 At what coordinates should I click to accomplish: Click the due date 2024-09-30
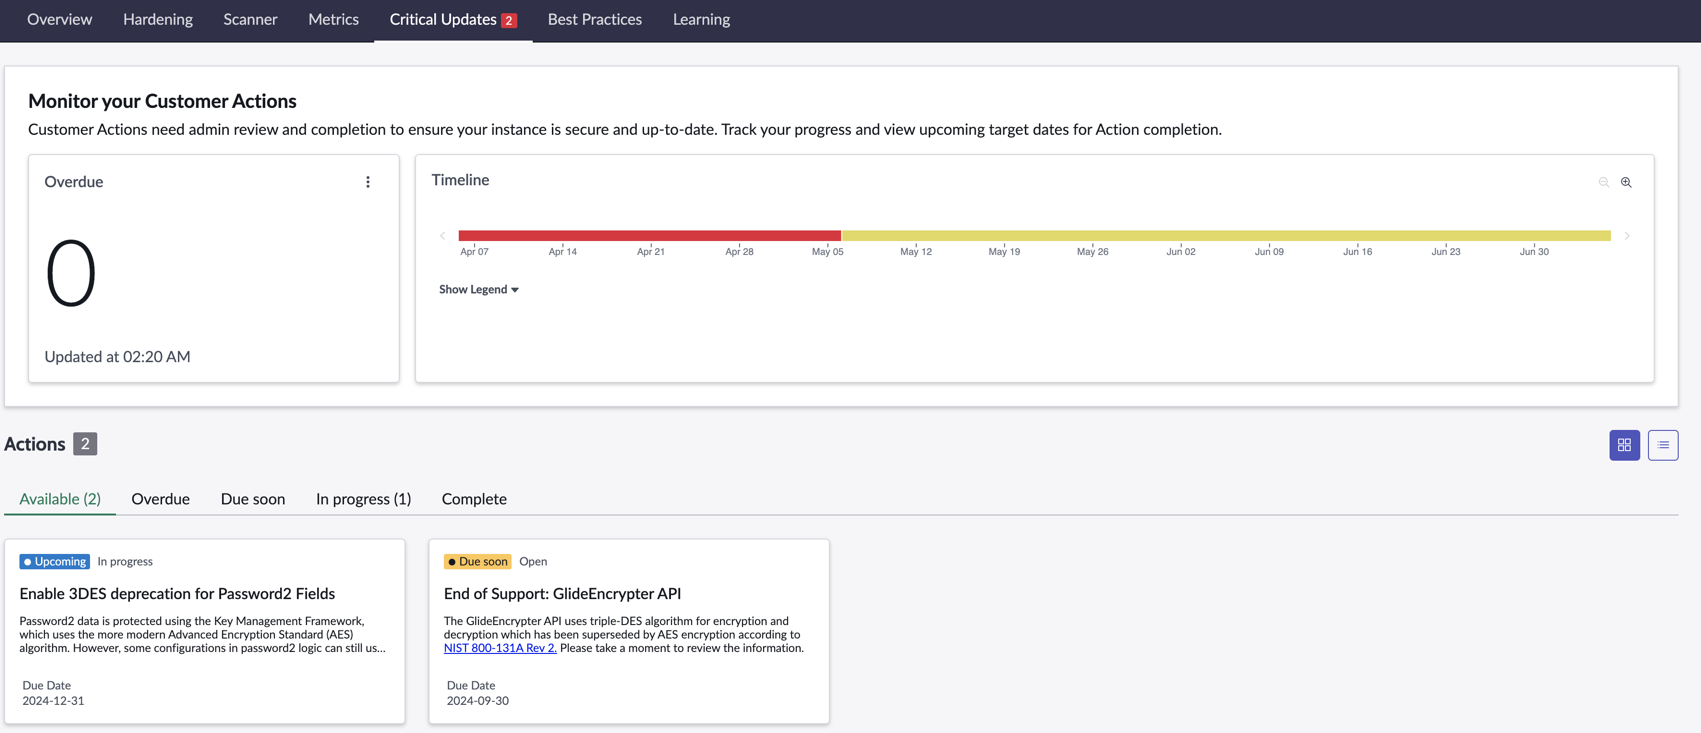coord(478,701)
